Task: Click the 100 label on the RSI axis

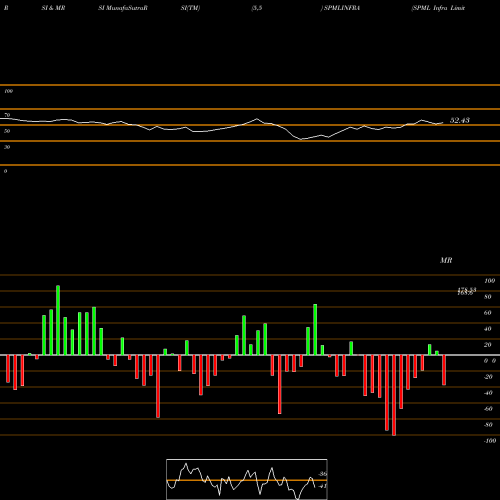Action: (x=8, y=91)
